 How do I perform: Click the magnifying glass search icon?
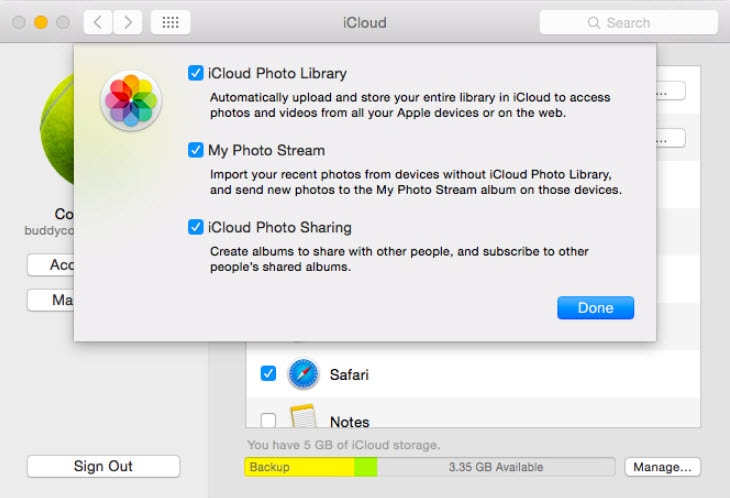coord(595,22)
